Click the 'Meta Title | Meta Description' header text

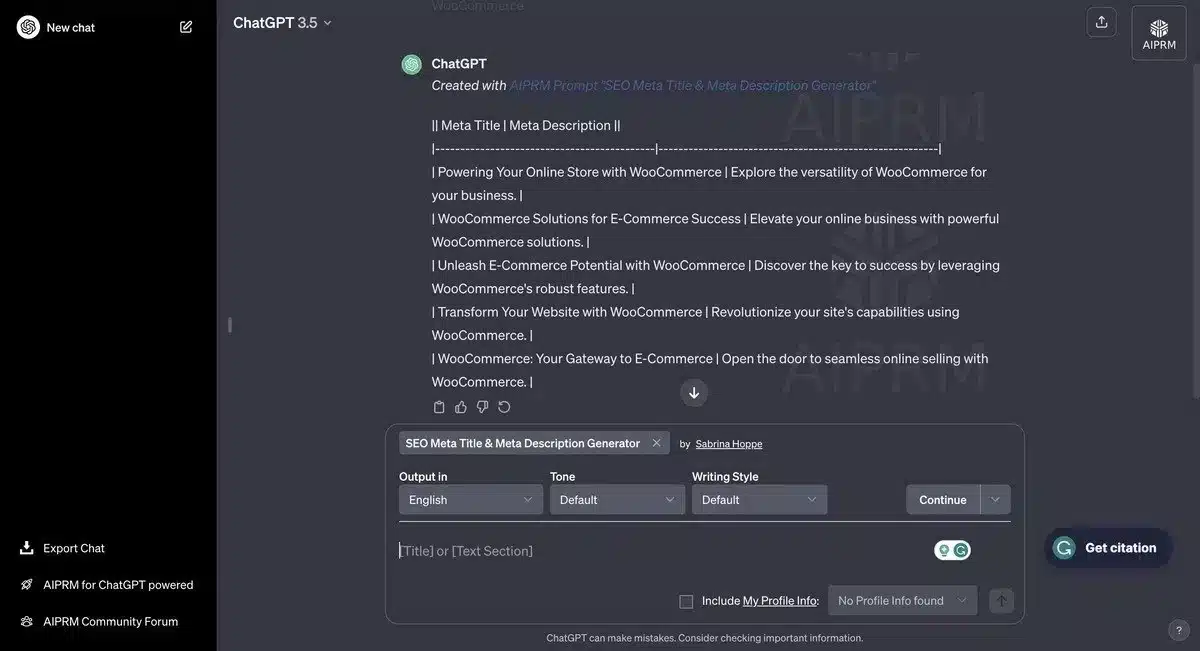(526, 126)
